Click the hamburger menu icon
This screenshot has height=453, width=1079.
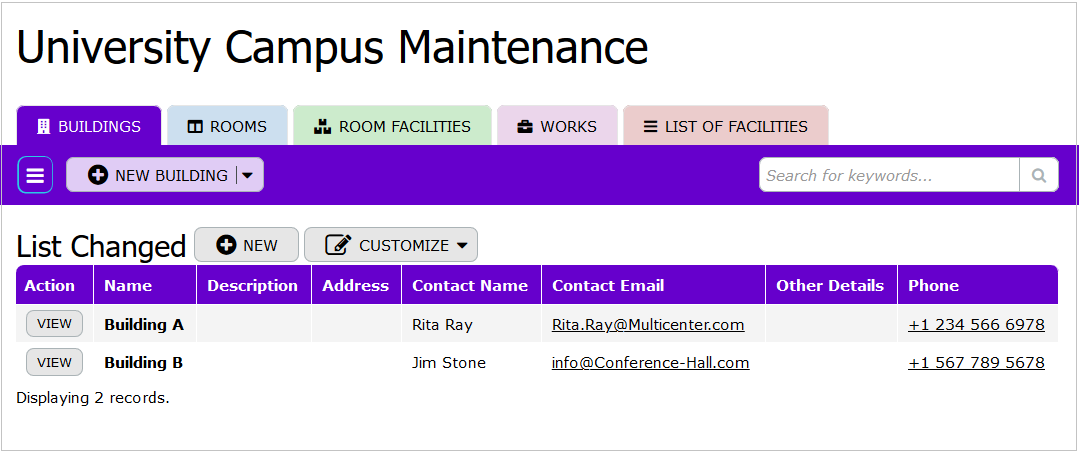pyautogui.click(x=35, y=175)
